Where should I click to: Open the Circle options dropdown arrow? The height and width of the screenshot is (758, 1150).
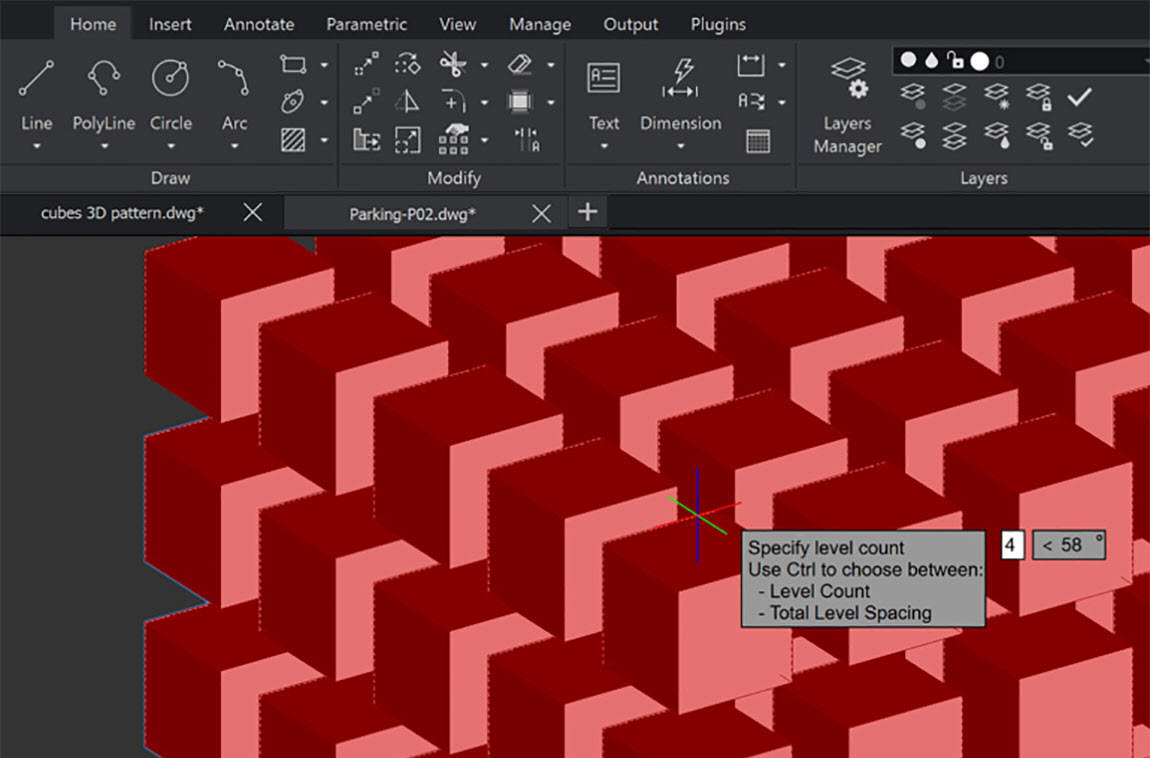click(x=171, y=147)
